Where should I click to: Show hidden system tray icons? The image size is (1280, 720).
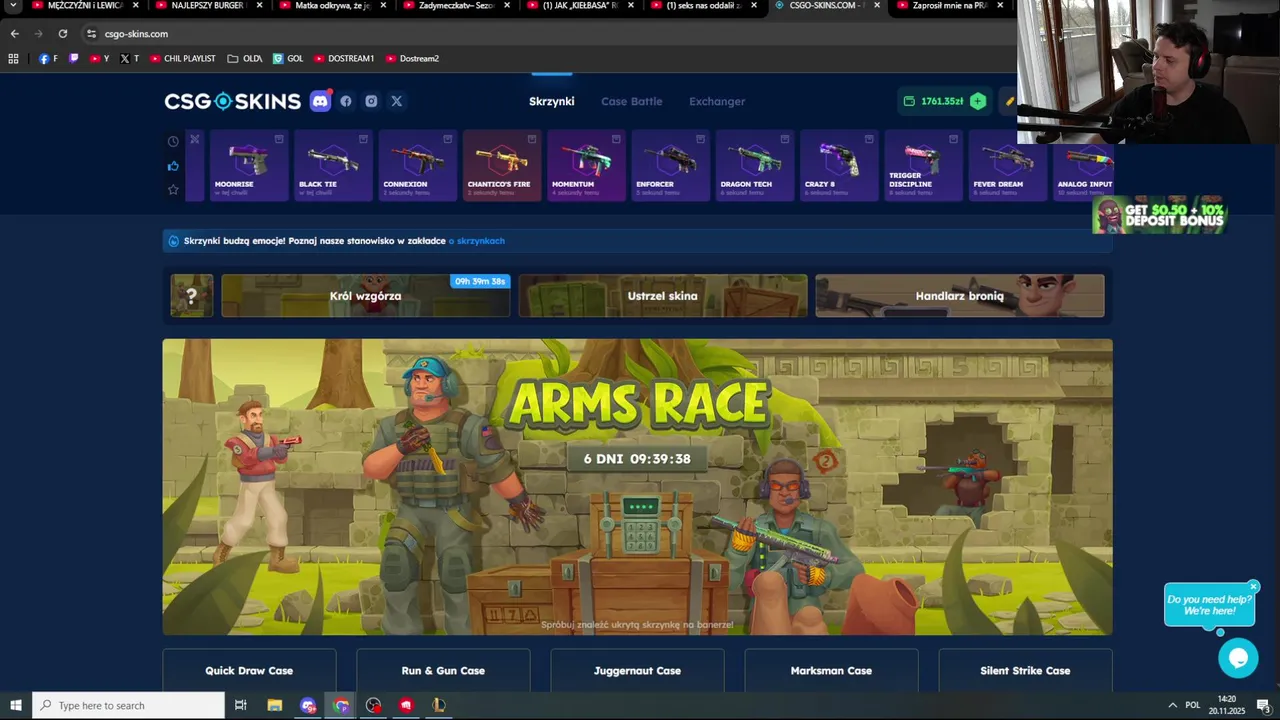tap(1172, 705)
